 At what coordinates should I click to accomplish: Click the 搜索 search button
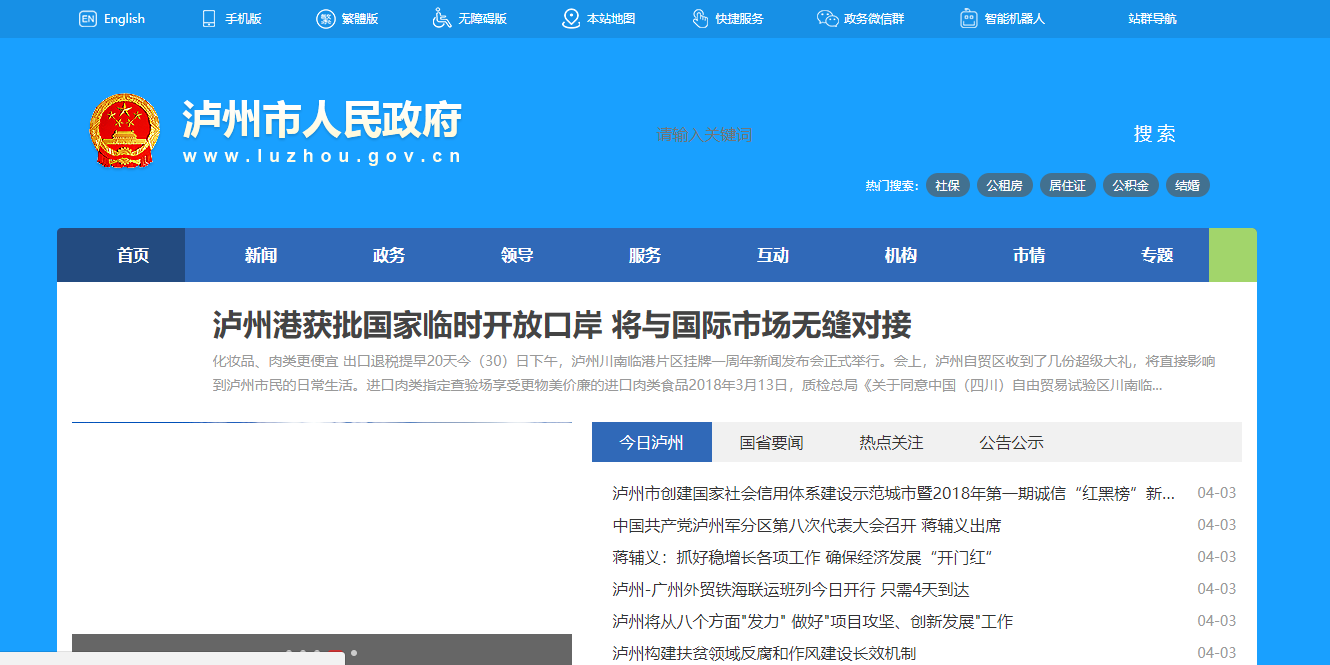click(1154, 135)
